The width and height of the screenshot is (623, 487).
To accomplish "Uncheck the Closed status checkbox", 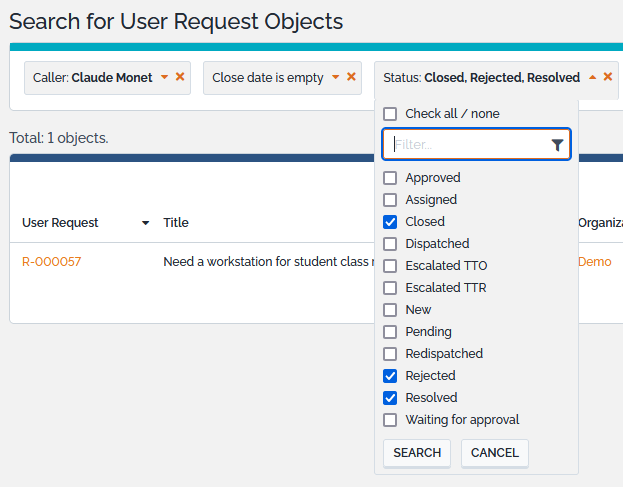I will coord(390,222).
